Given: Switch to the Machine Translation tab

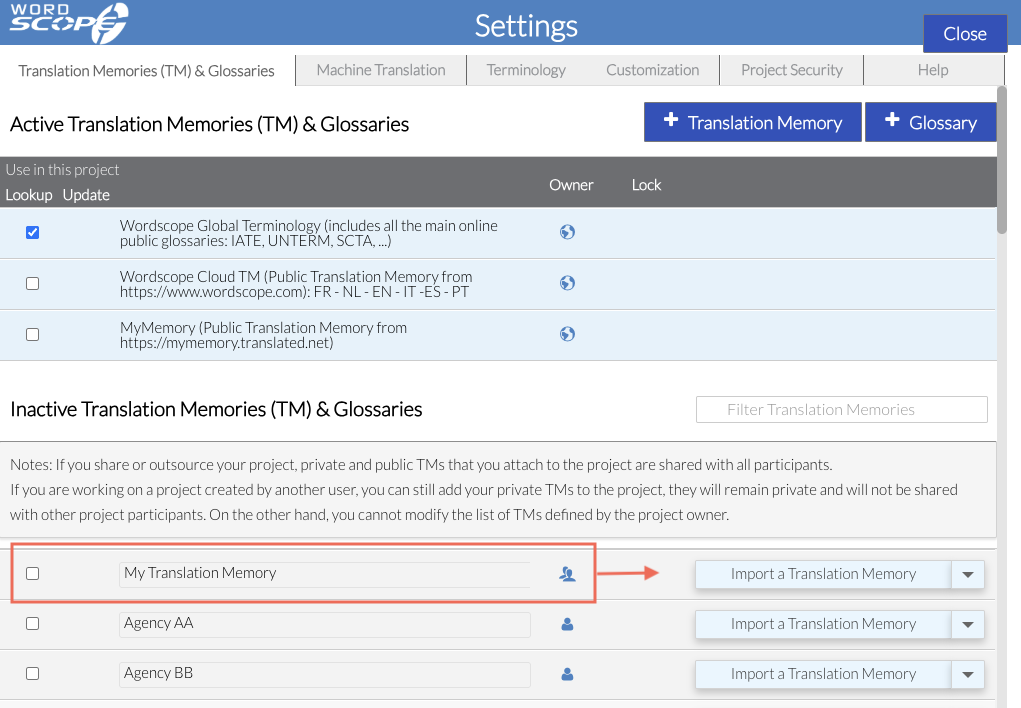Looking at the screenshot, I should (381, 70).
